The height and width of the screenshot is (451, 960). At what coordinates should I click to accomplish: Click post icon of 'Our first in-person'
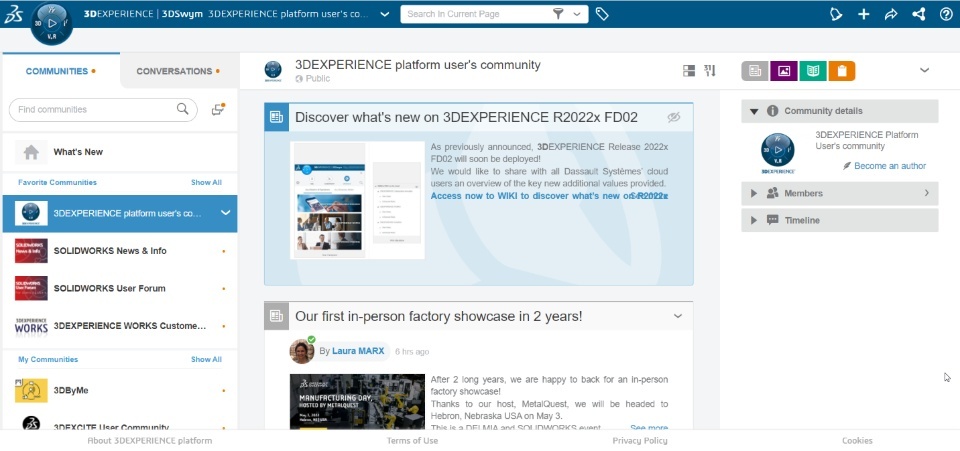[x=276, y=316]
